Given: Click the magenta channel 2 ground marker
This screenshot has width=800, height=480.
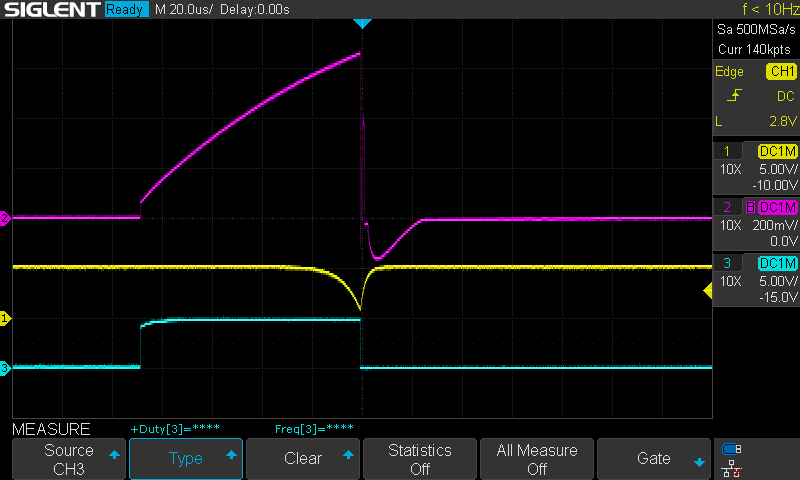Looking at the screenshot, I should pos(5,218).
